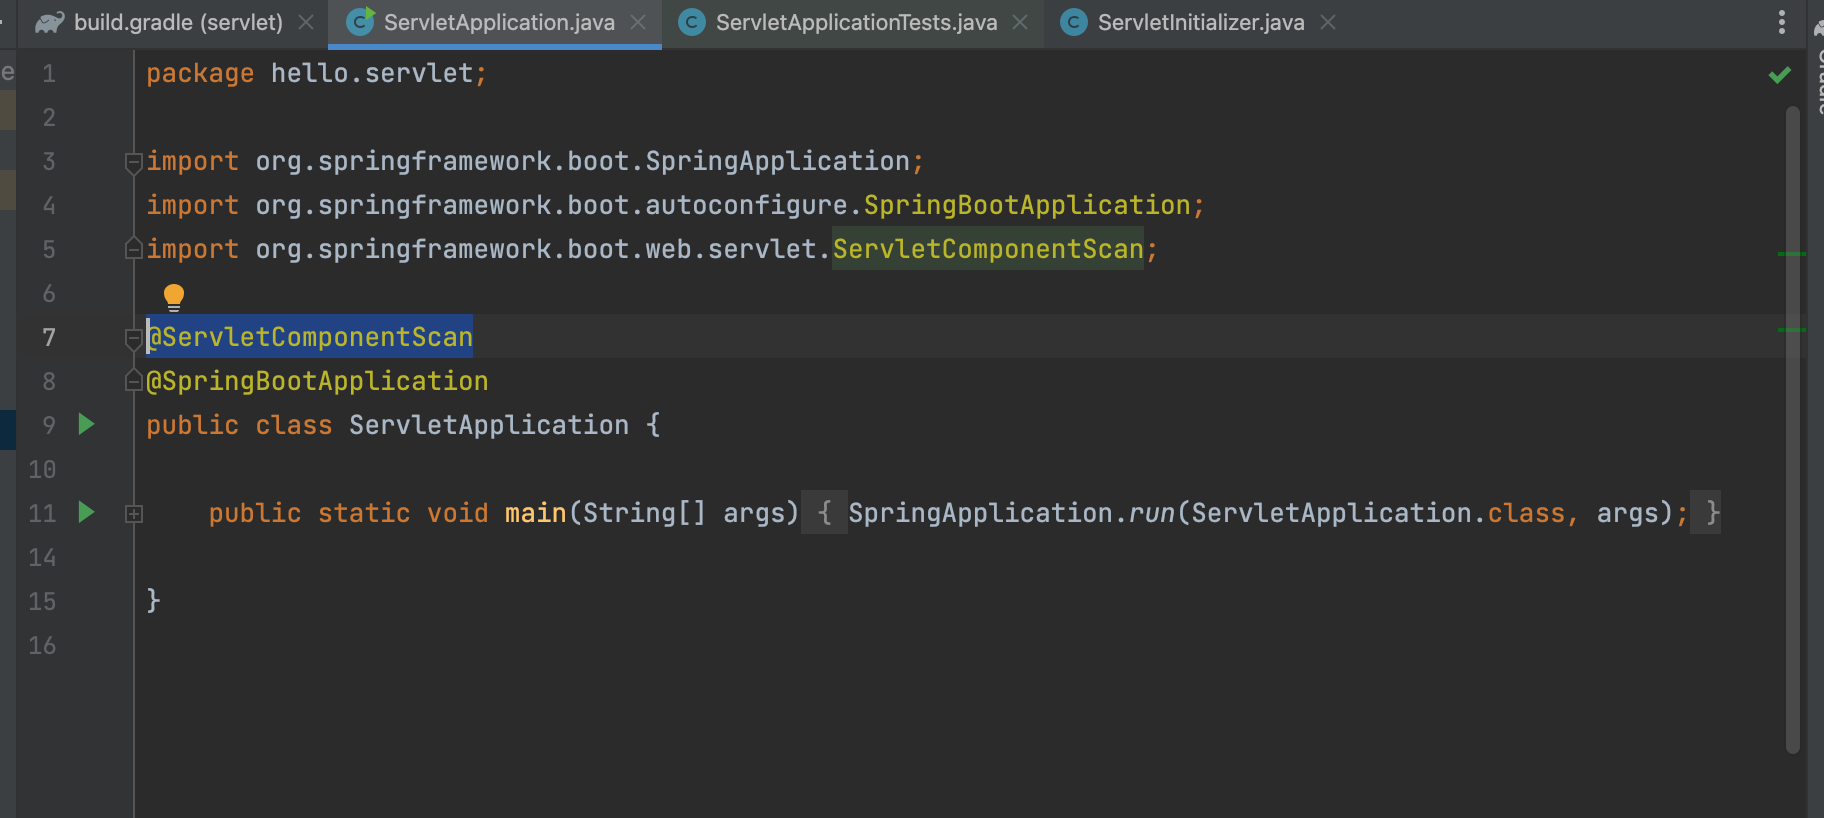The image size is (1824, 818).
Task: Open the ServletInitializer.java tab
Action: [x=1200, y=22]
